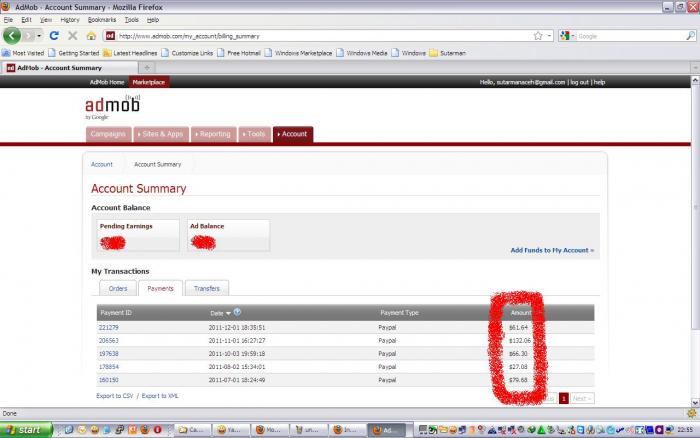Open the Bookmarks menu
Viewport: 700px width, 438px height.
pos(102,20)
